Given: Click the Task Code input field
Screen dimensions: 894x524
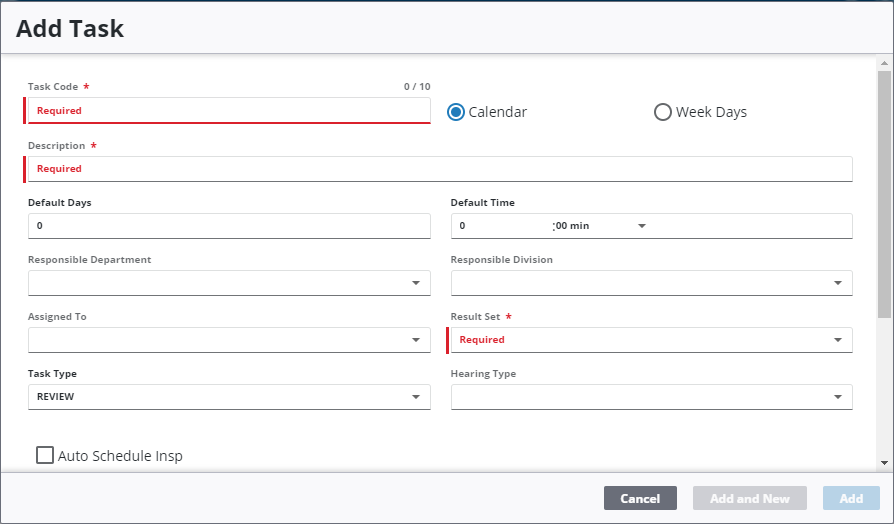Looking at the screenshot, I should pyautogui.click(x=228, y=111).
